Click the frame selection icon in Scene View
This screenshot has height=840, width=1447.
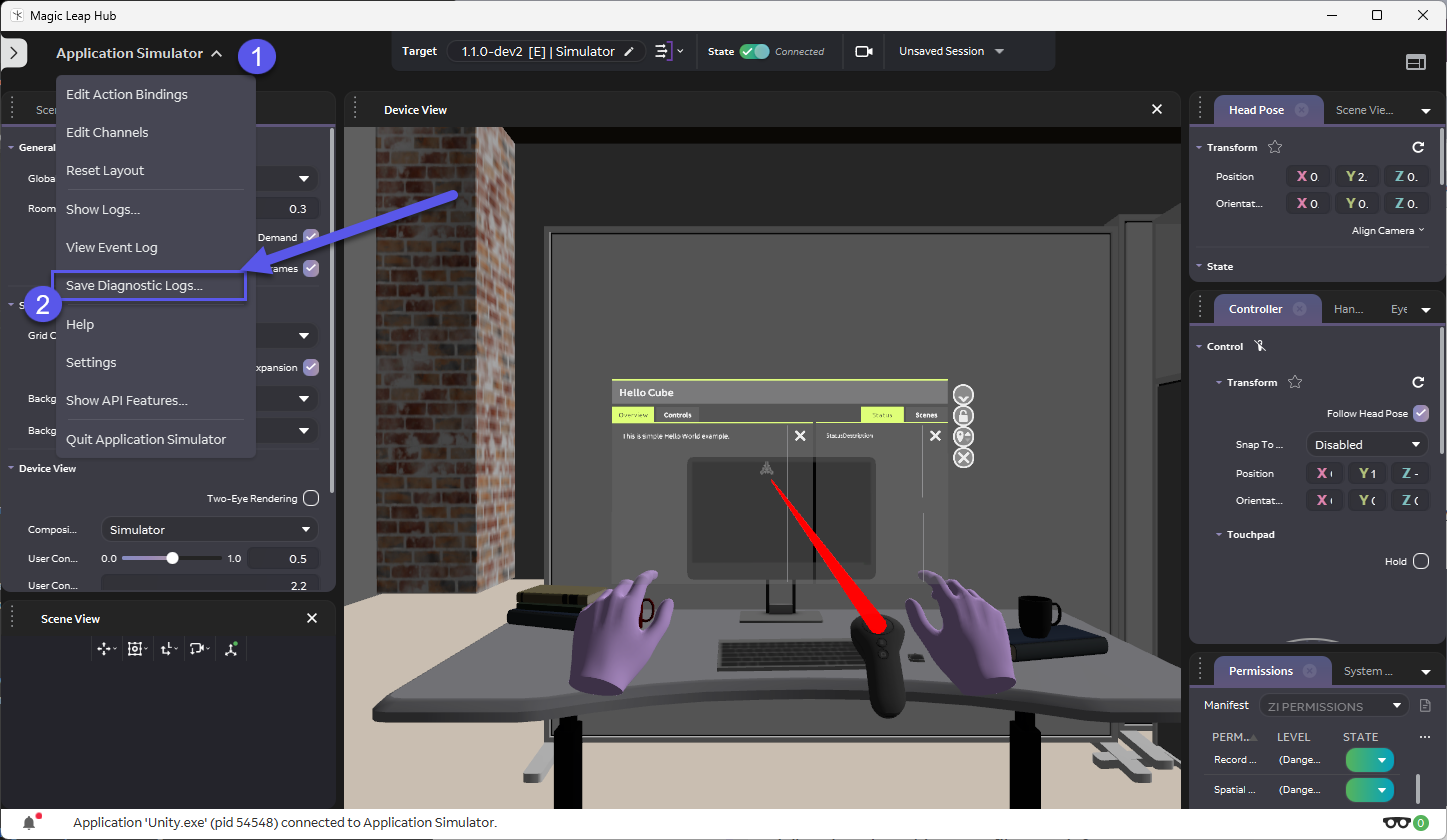pyautogui.click(x=135, y=649)
